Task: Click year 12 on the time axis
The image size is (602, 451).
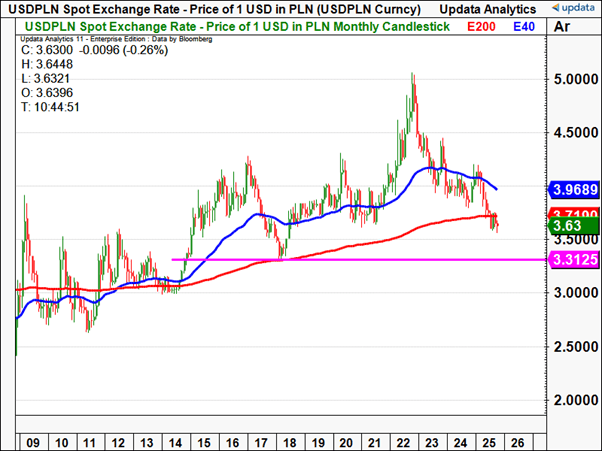Action: (118, 443)
